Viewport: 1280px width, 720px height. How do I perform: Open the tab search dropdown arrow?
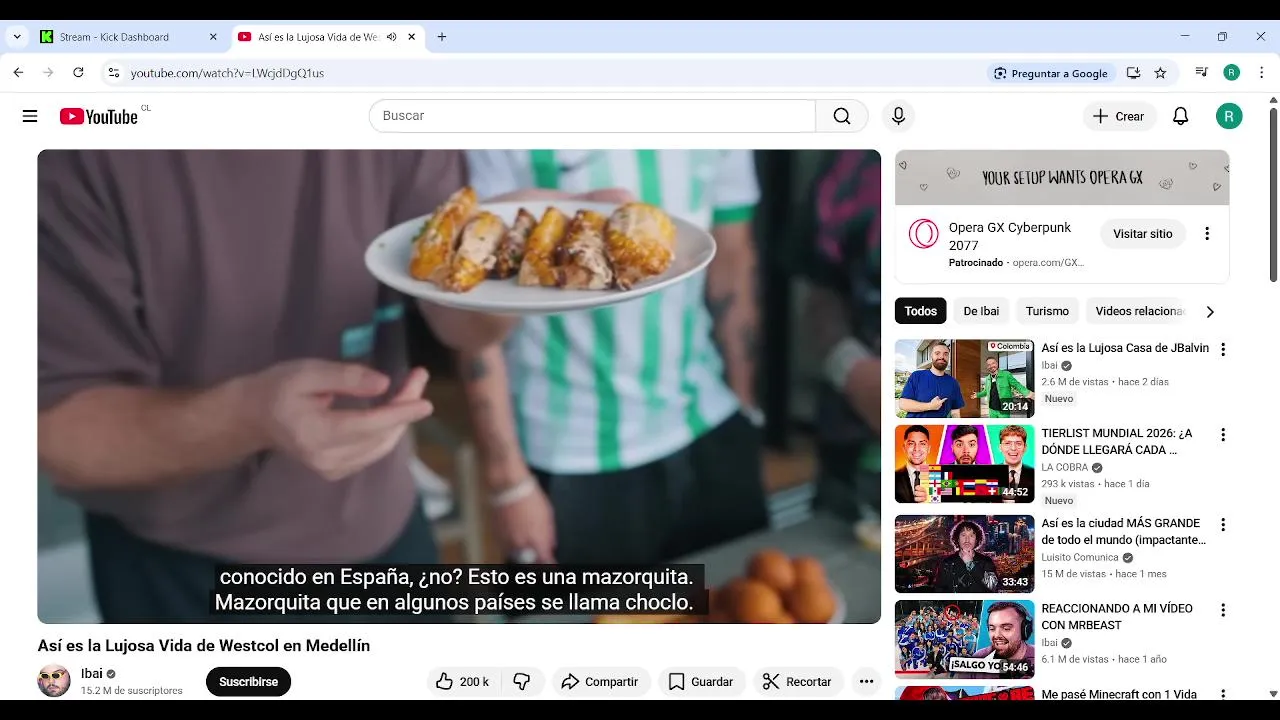[17, 37]
